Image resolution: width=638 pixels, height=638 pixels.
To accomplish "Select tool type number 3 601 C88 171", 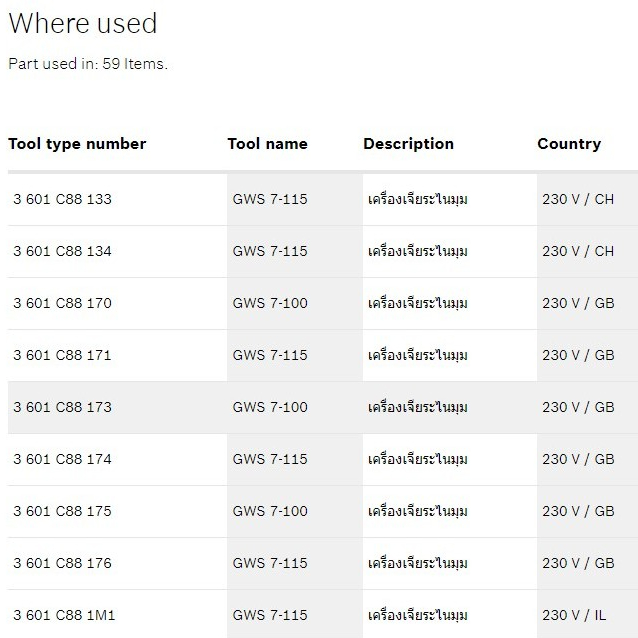I will click(62, 355).
